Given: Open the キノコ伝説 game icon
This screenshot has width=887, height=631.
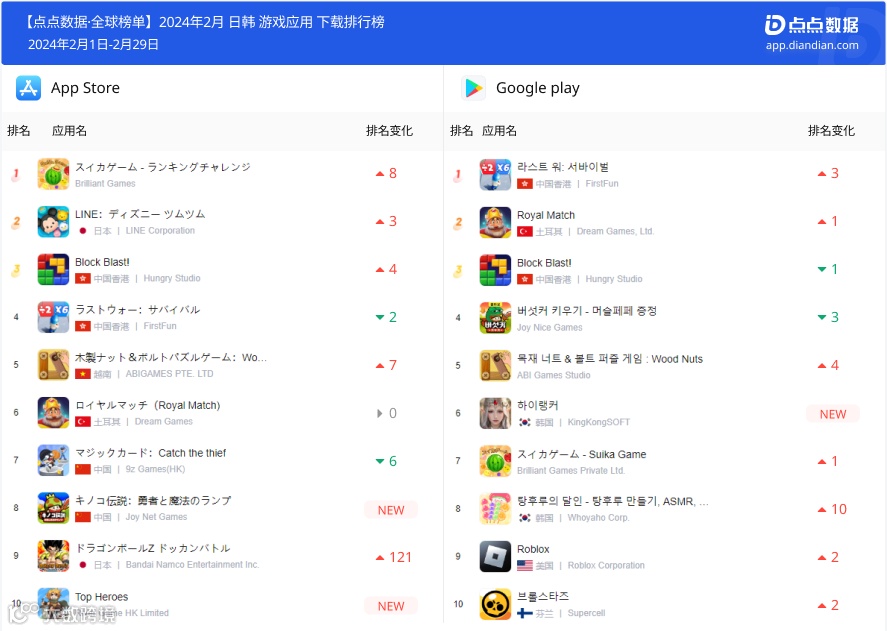Looking at the screenshot, I should (53, 508).
